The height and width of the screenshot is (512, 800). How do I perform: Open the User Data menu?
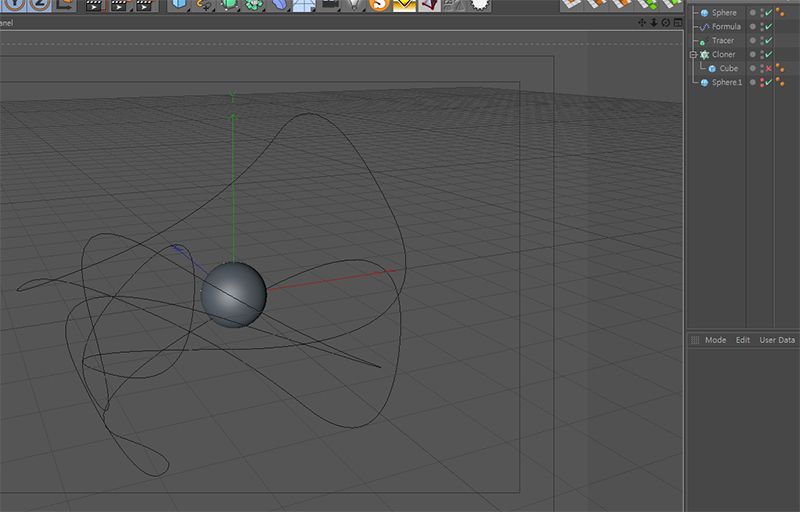tap(777, 340)
